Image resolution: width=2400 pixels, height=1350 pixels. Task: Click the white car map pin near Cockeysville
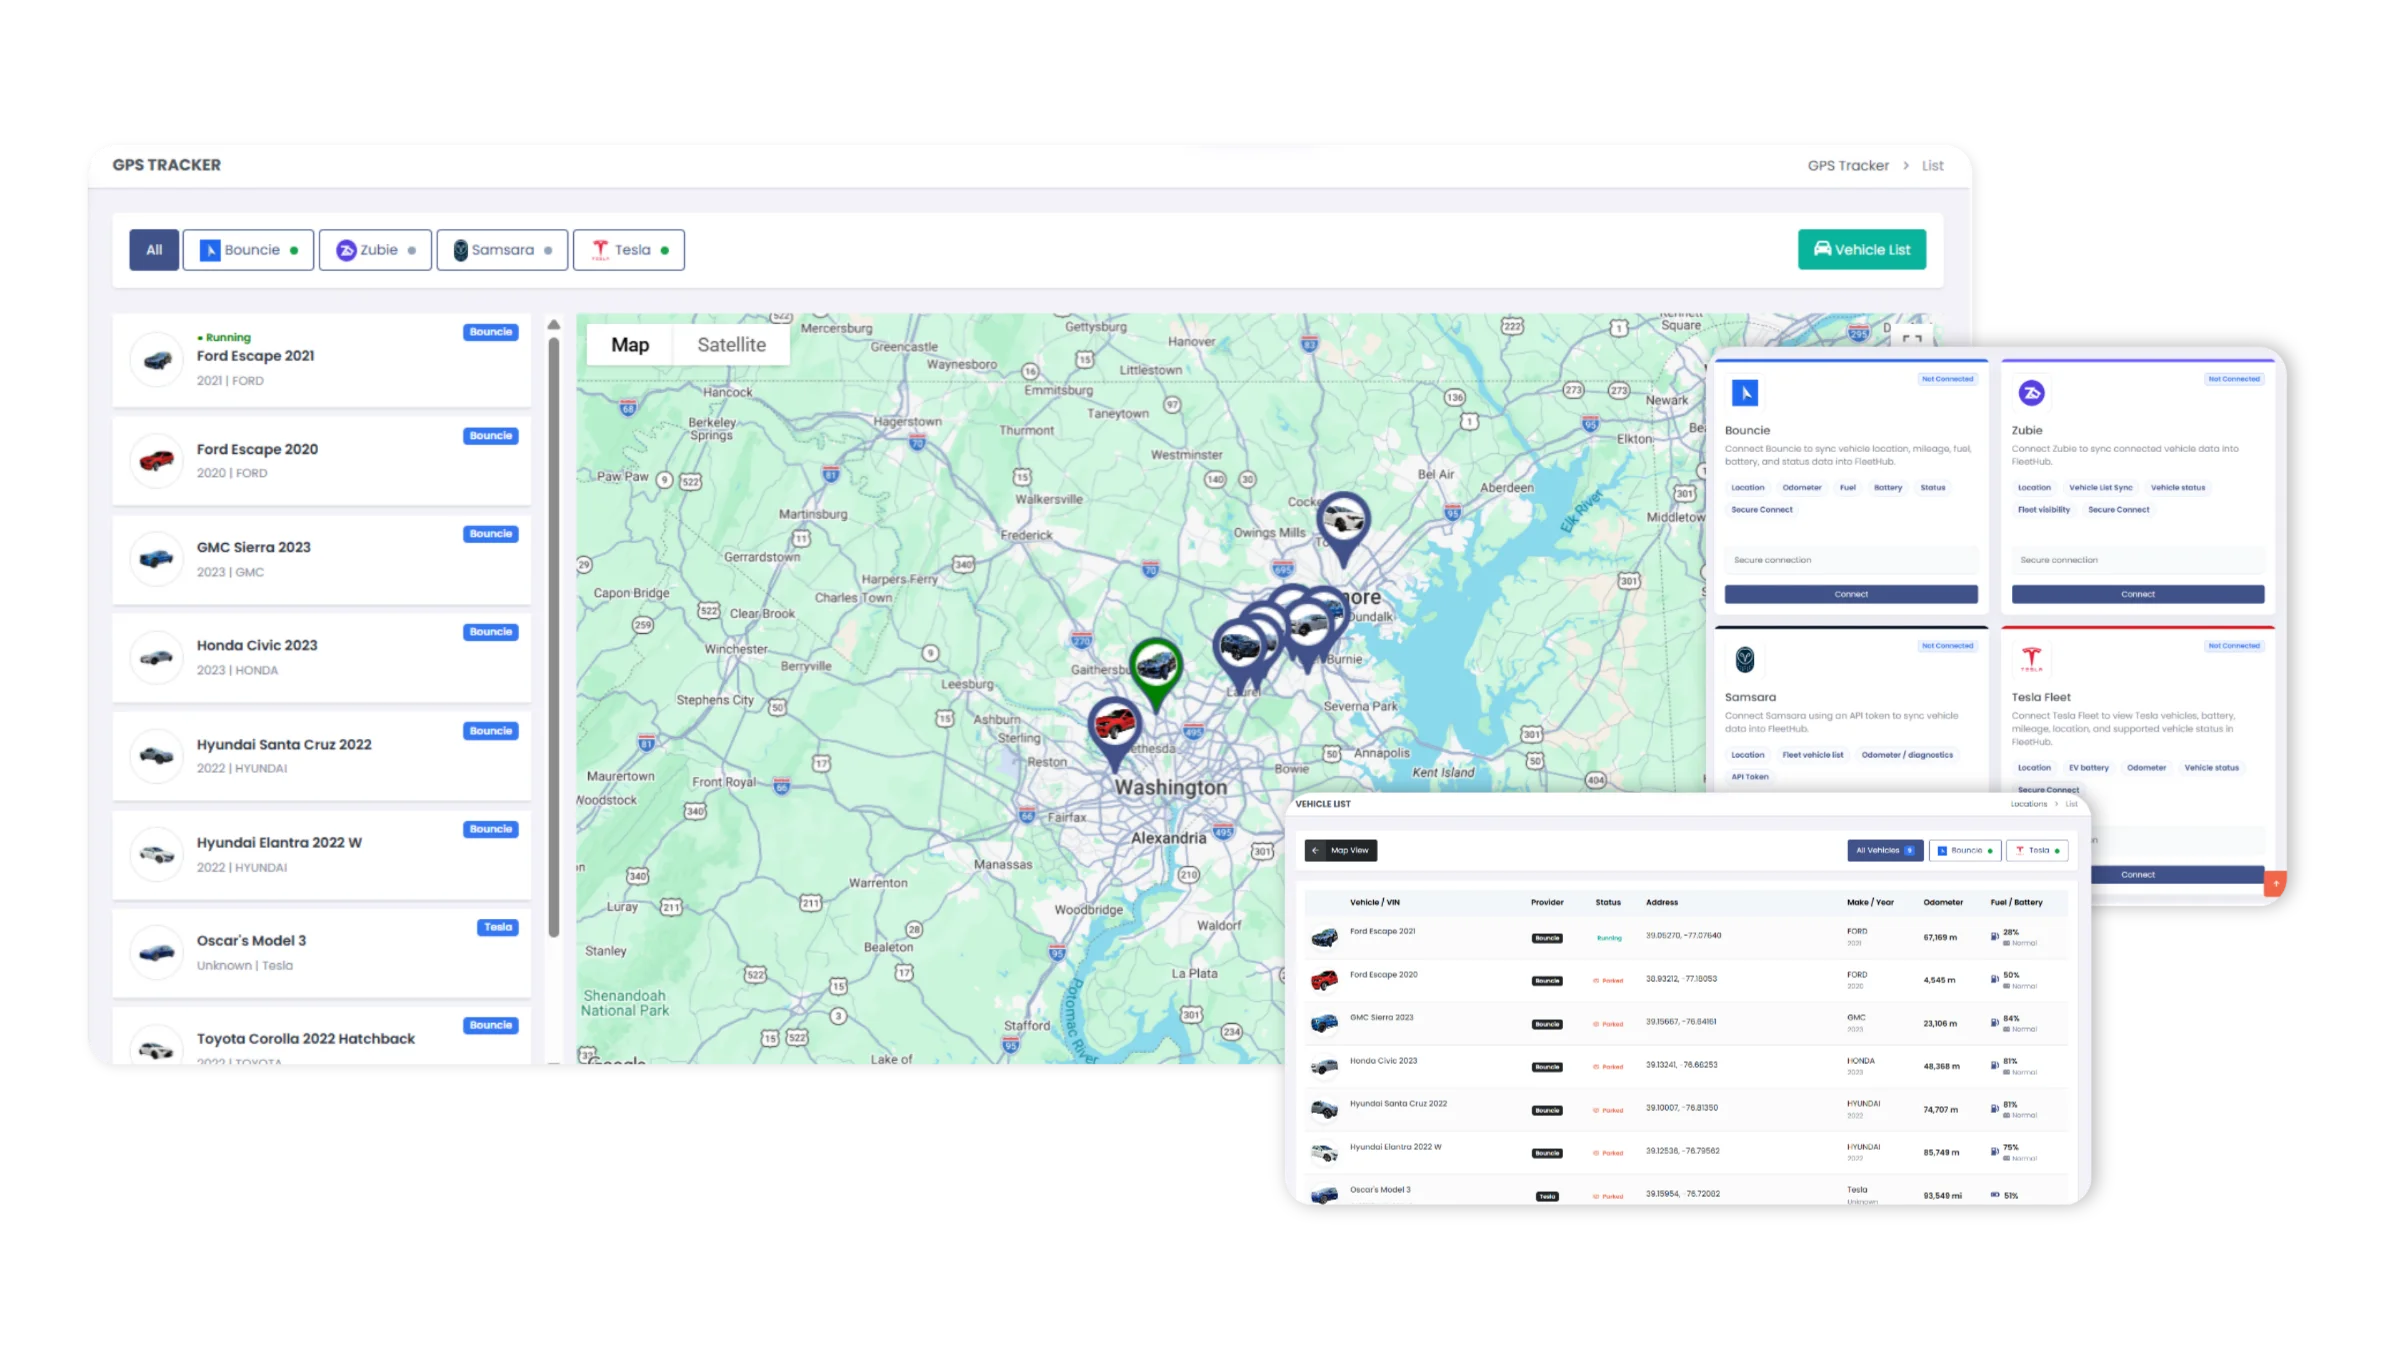pyautogui.click(x=1343, y=522)
